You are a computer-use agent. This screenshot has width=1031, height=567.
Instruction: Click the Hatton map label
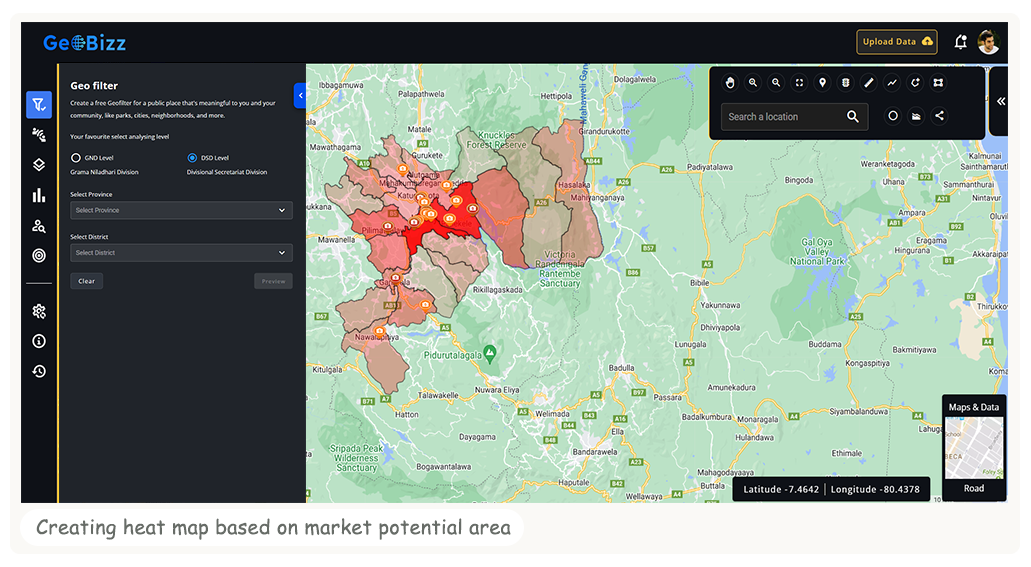[406, 414]
